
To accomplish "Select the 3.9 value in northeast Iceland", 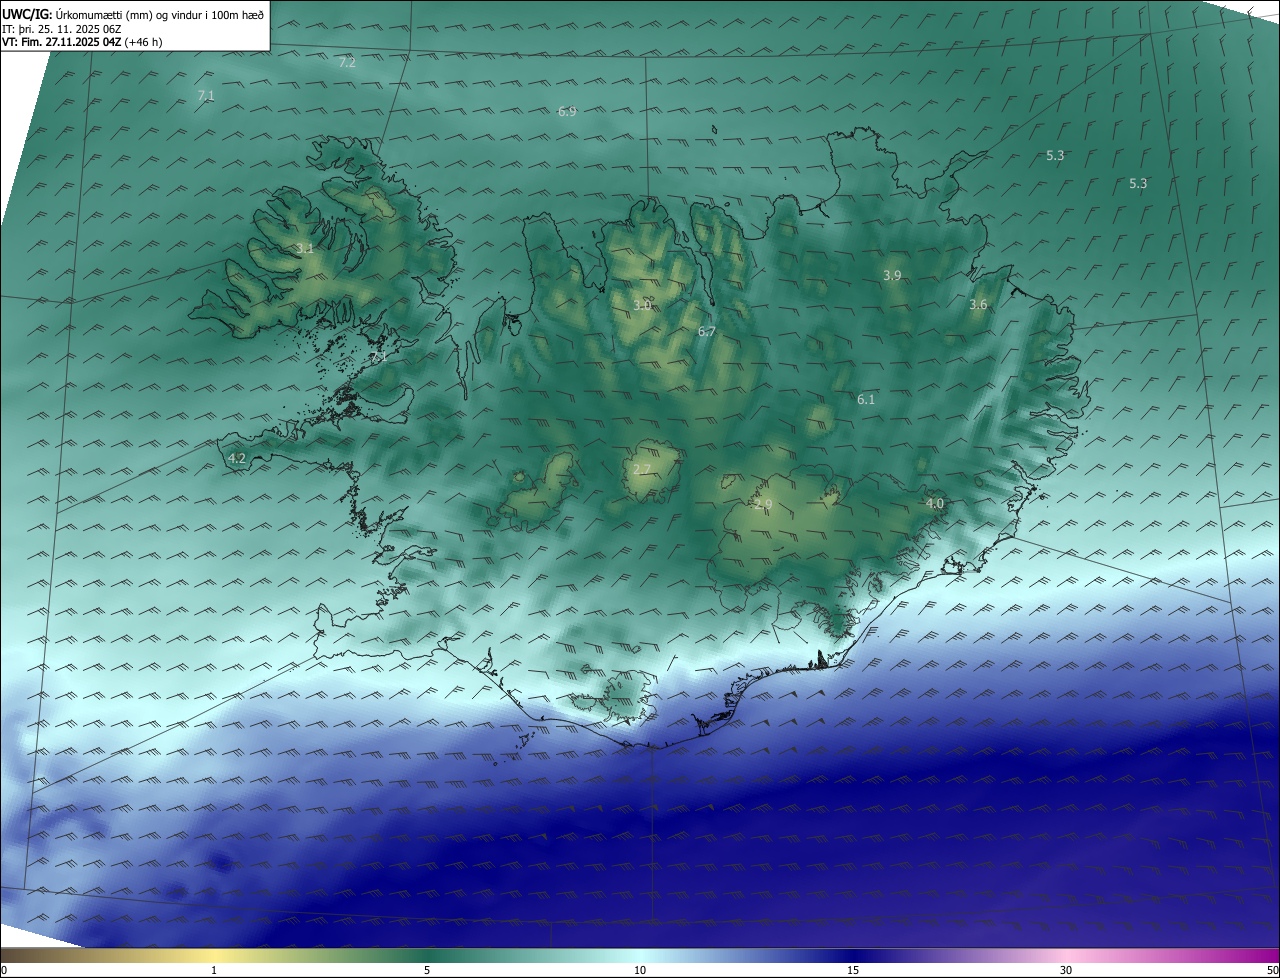I will click(x=892, y=275).
